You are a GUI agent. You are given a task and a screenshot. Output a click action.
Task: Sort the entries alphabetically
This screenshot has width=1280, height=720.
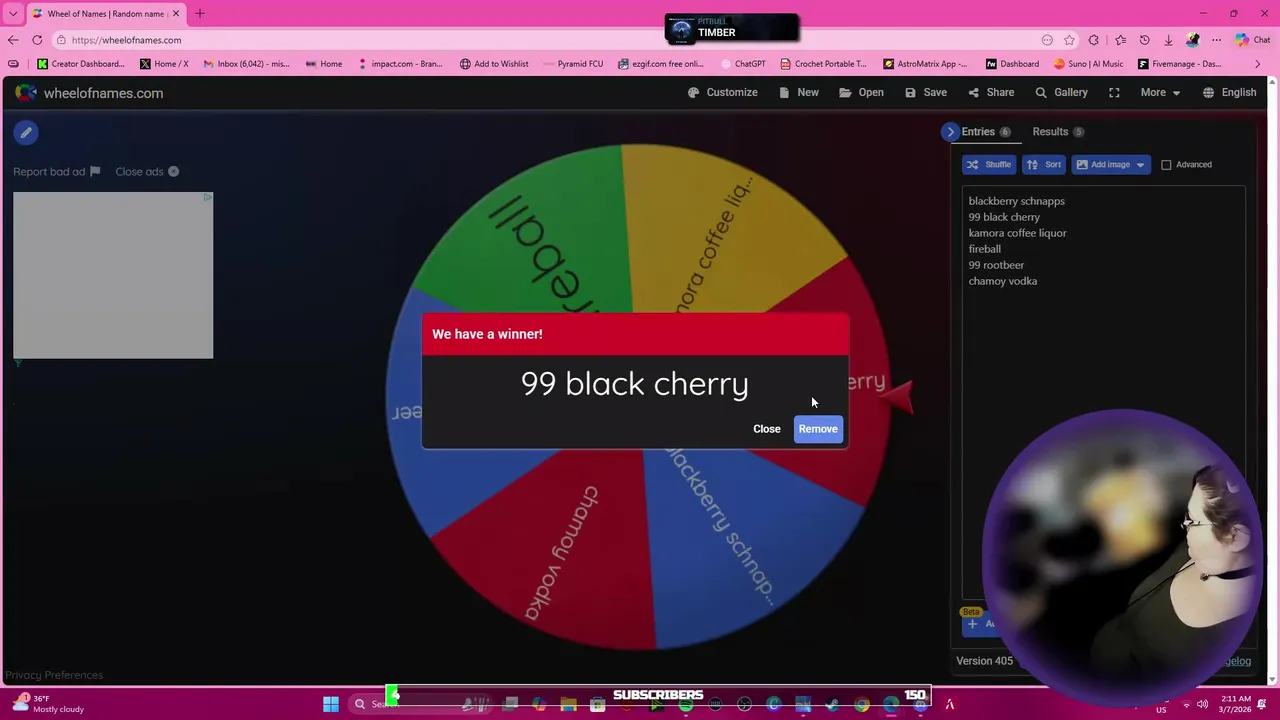1043,165
